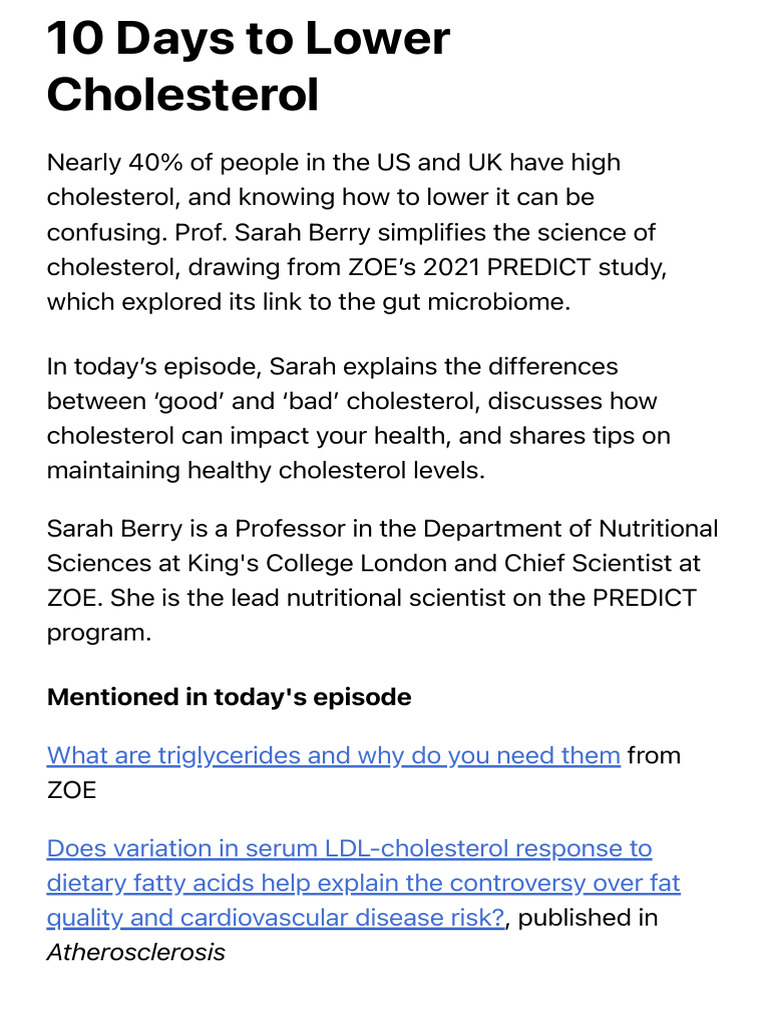Open the 'What are triglycerides' link
The height and width of the screenshot is (1024, 768).
[x=333, y=756]
